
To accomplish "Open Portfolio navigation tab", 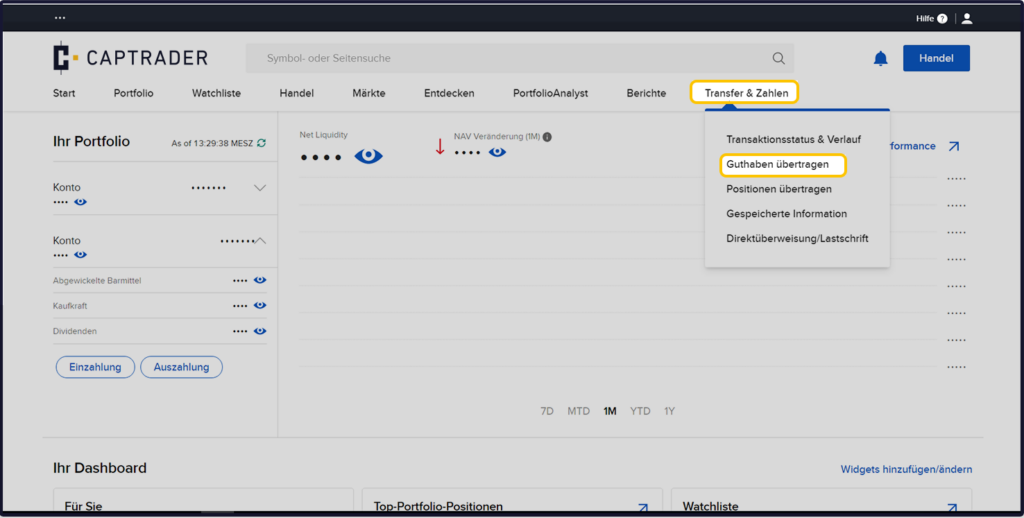I will tap(133, 93).
